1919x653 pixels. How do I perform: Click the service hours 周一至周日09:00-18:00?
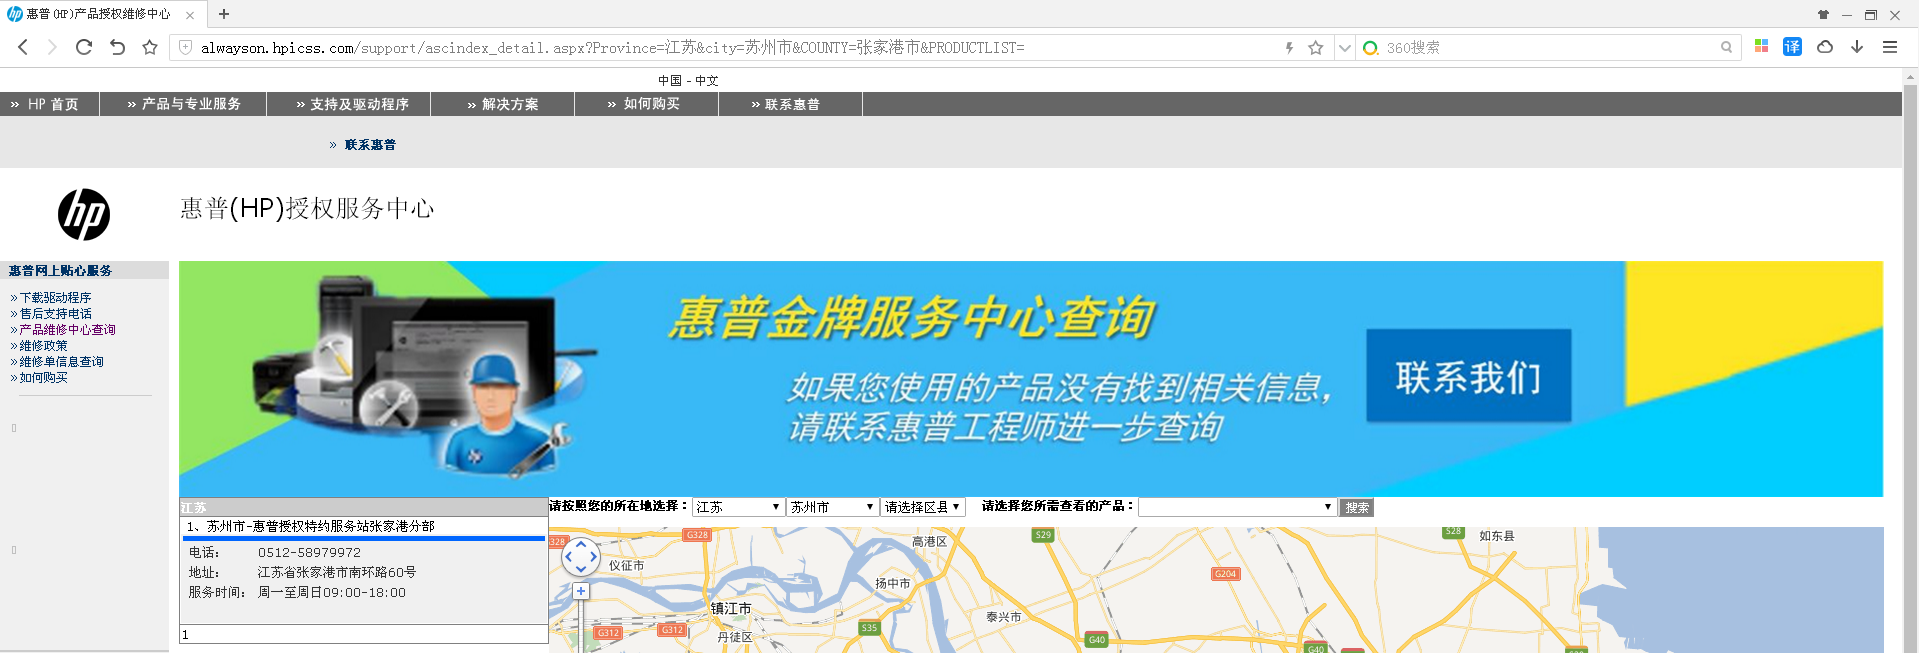click(x=332, y=592)
